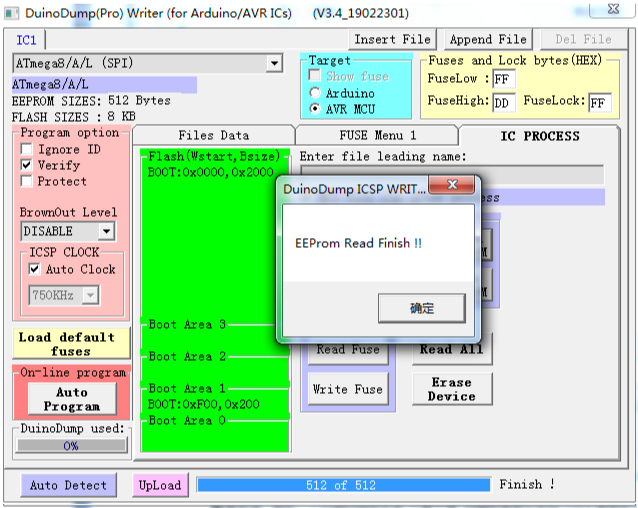Click the Boot Area 3 label
638x508 pixels.
[x=187, y=324]
